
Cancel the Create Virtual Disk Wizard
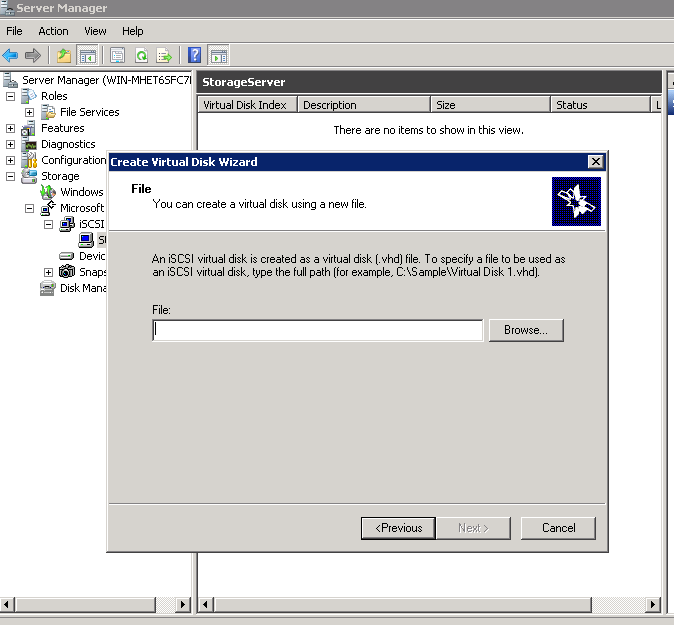pyautogui.click(x=558, y=528)
